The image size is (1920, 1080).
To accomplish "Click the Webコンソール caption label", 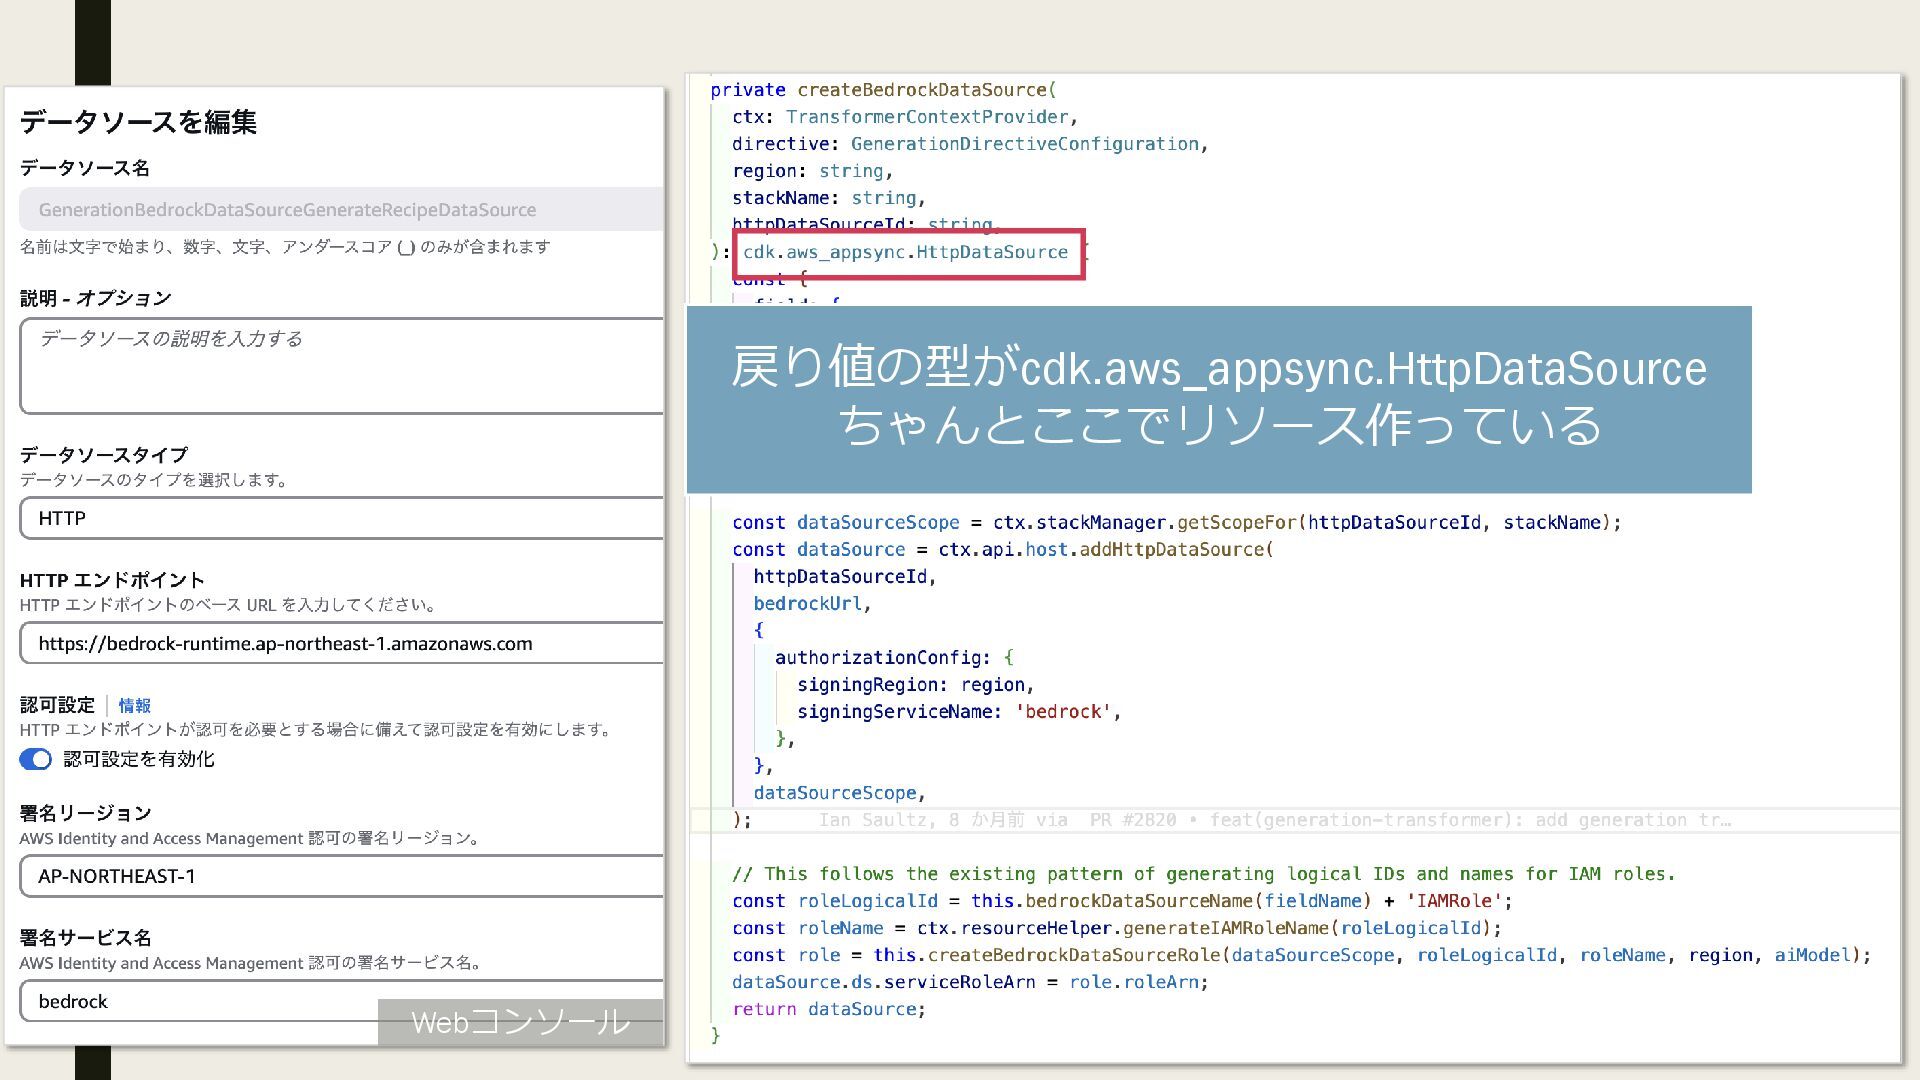I will pos(520,1022).
